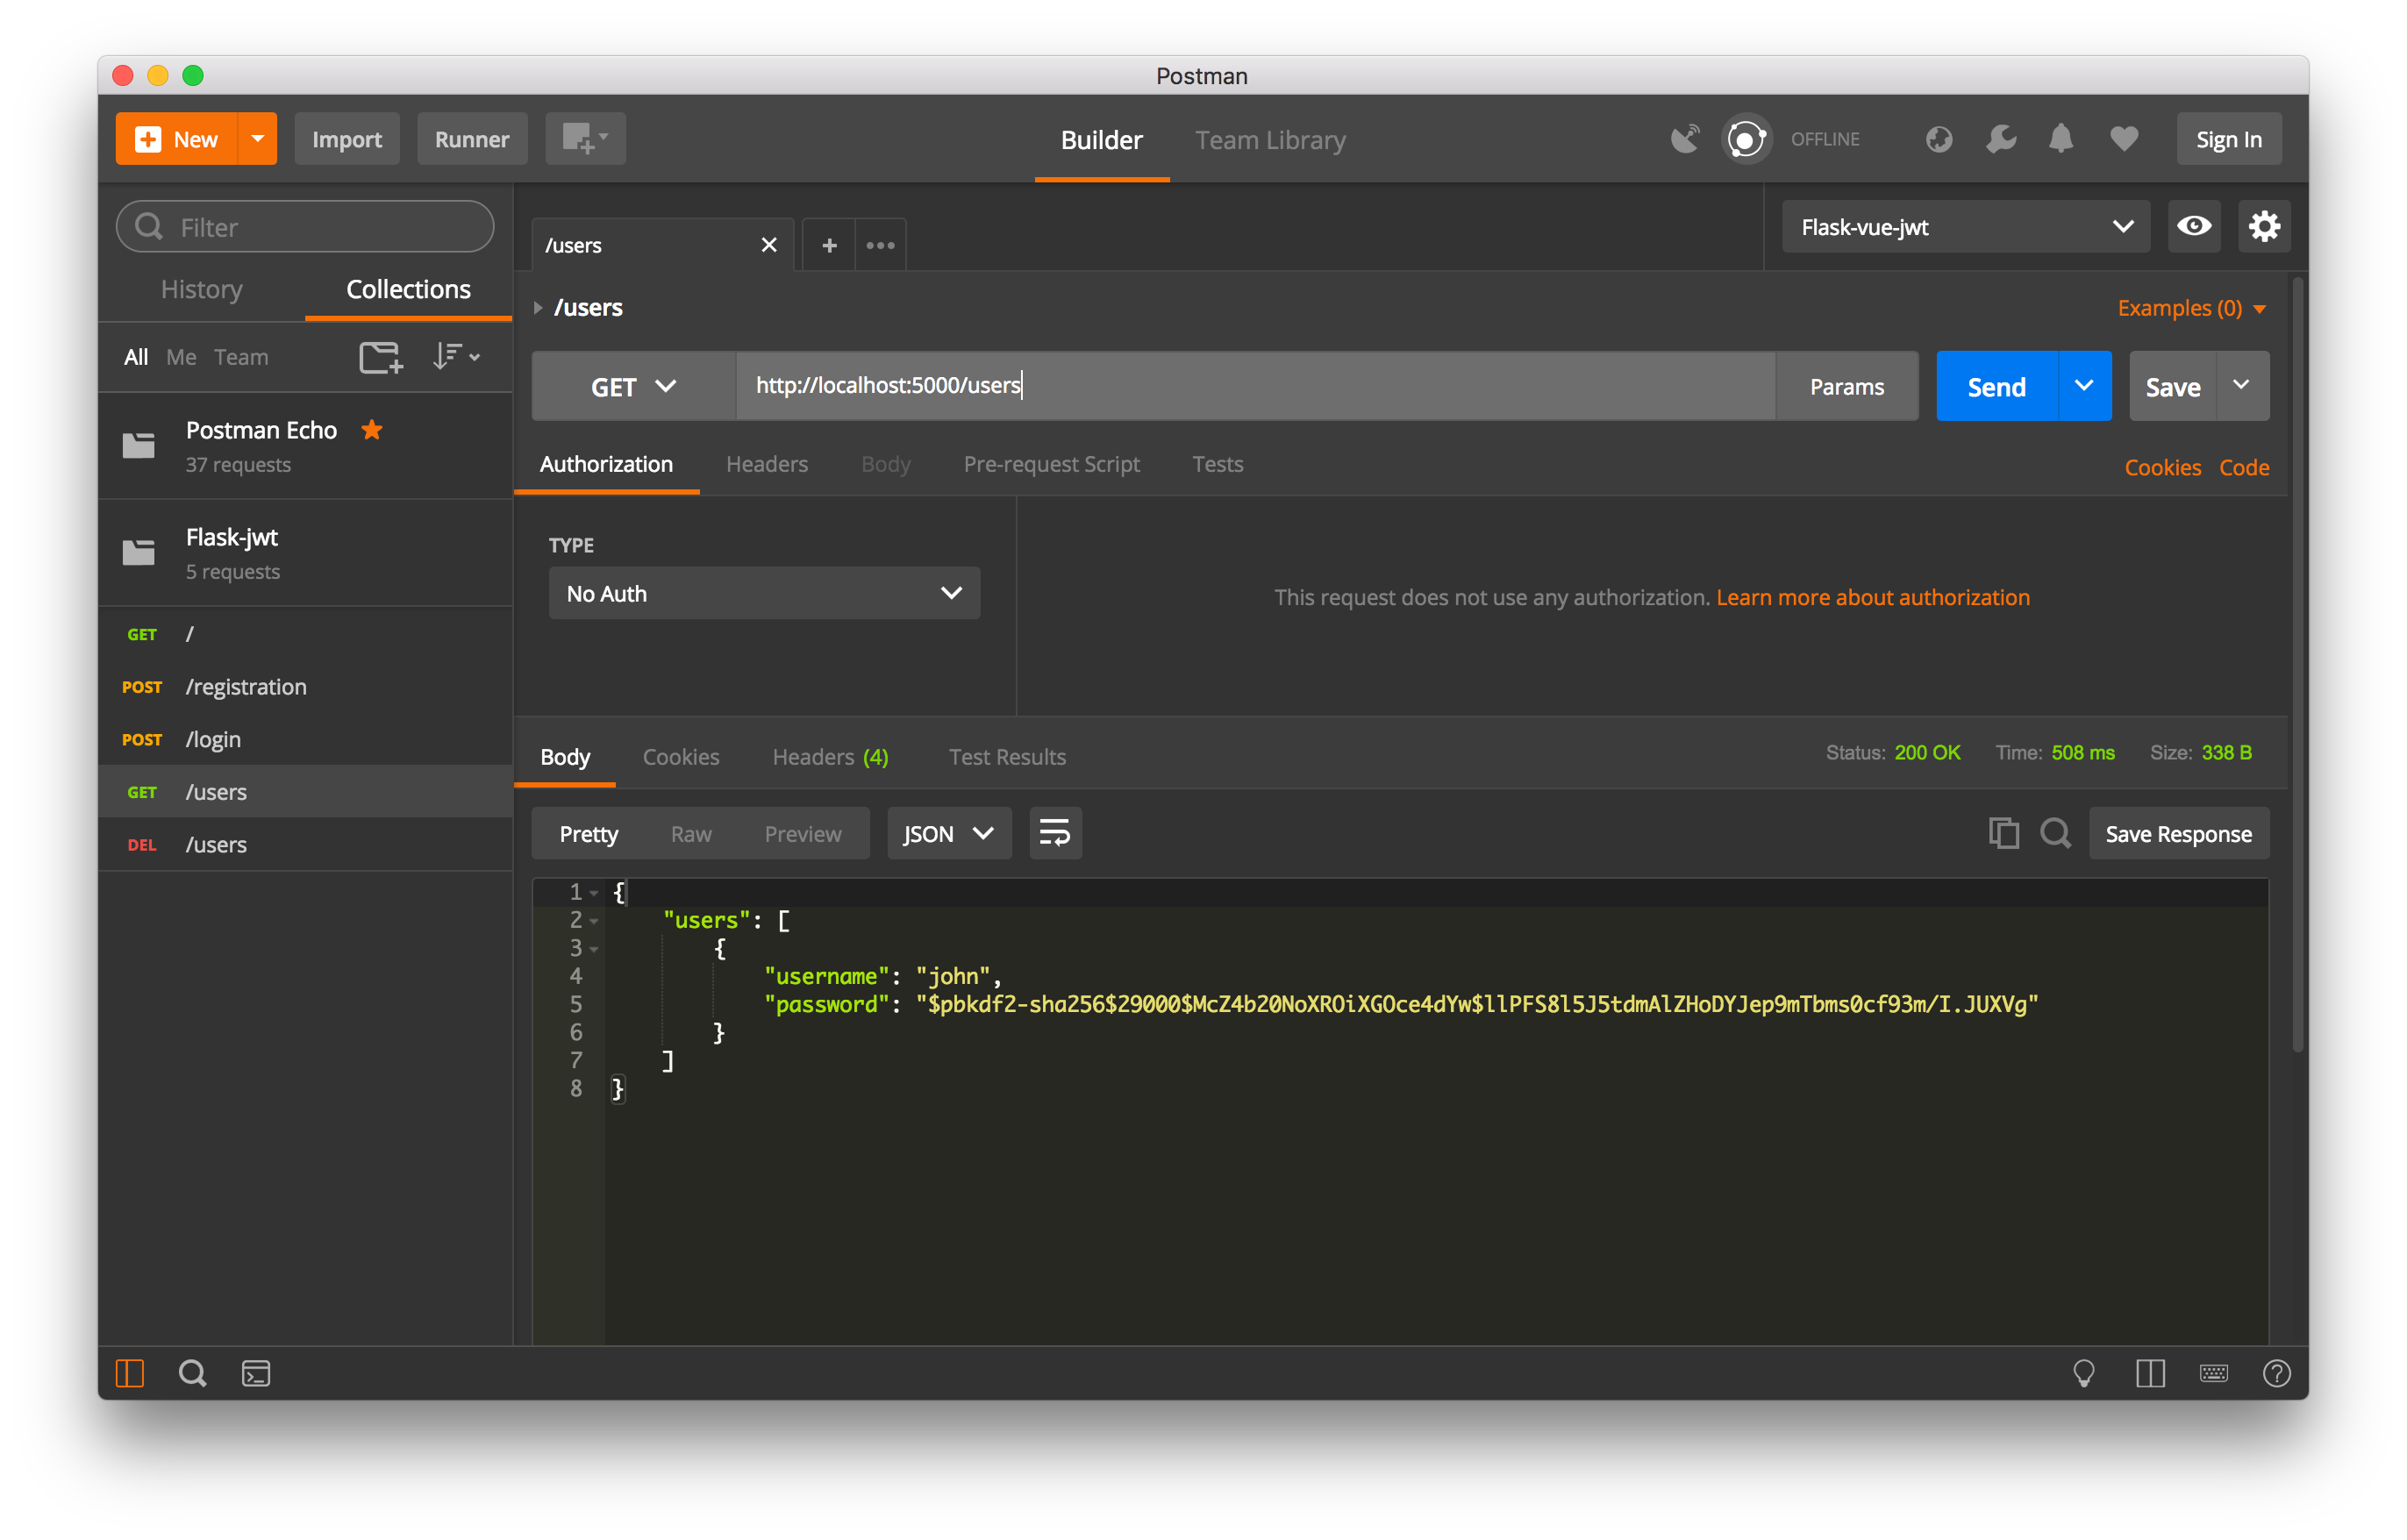Toggle line wrapping in the response viewer
The height and width of the screenshot is (1540, 2407).
click(x=1055, y=833)
